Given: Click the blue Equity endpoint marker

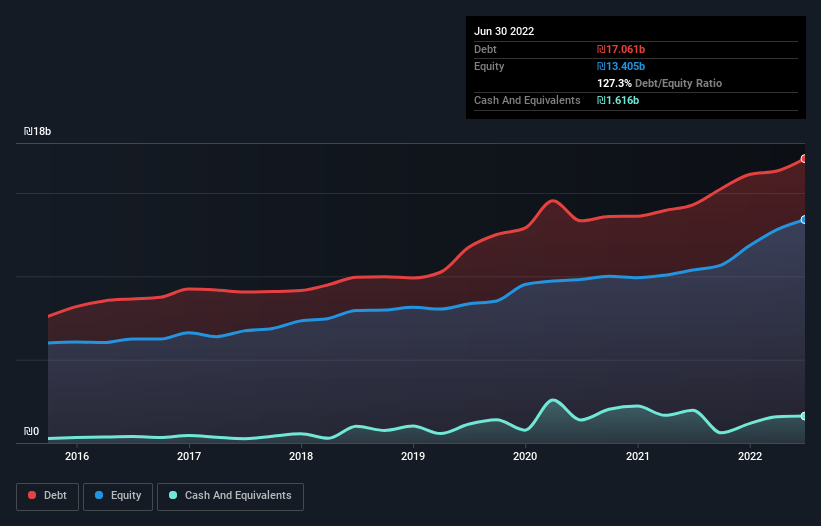Looking at the screenshot, I should click(804, 220).
